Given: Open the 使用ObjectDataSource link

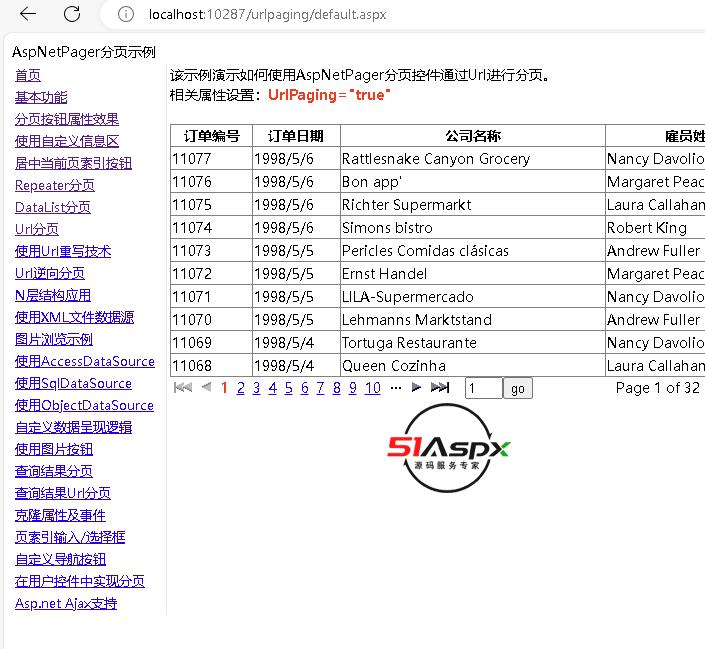Looking at the screenshot, I should point(84,406).
